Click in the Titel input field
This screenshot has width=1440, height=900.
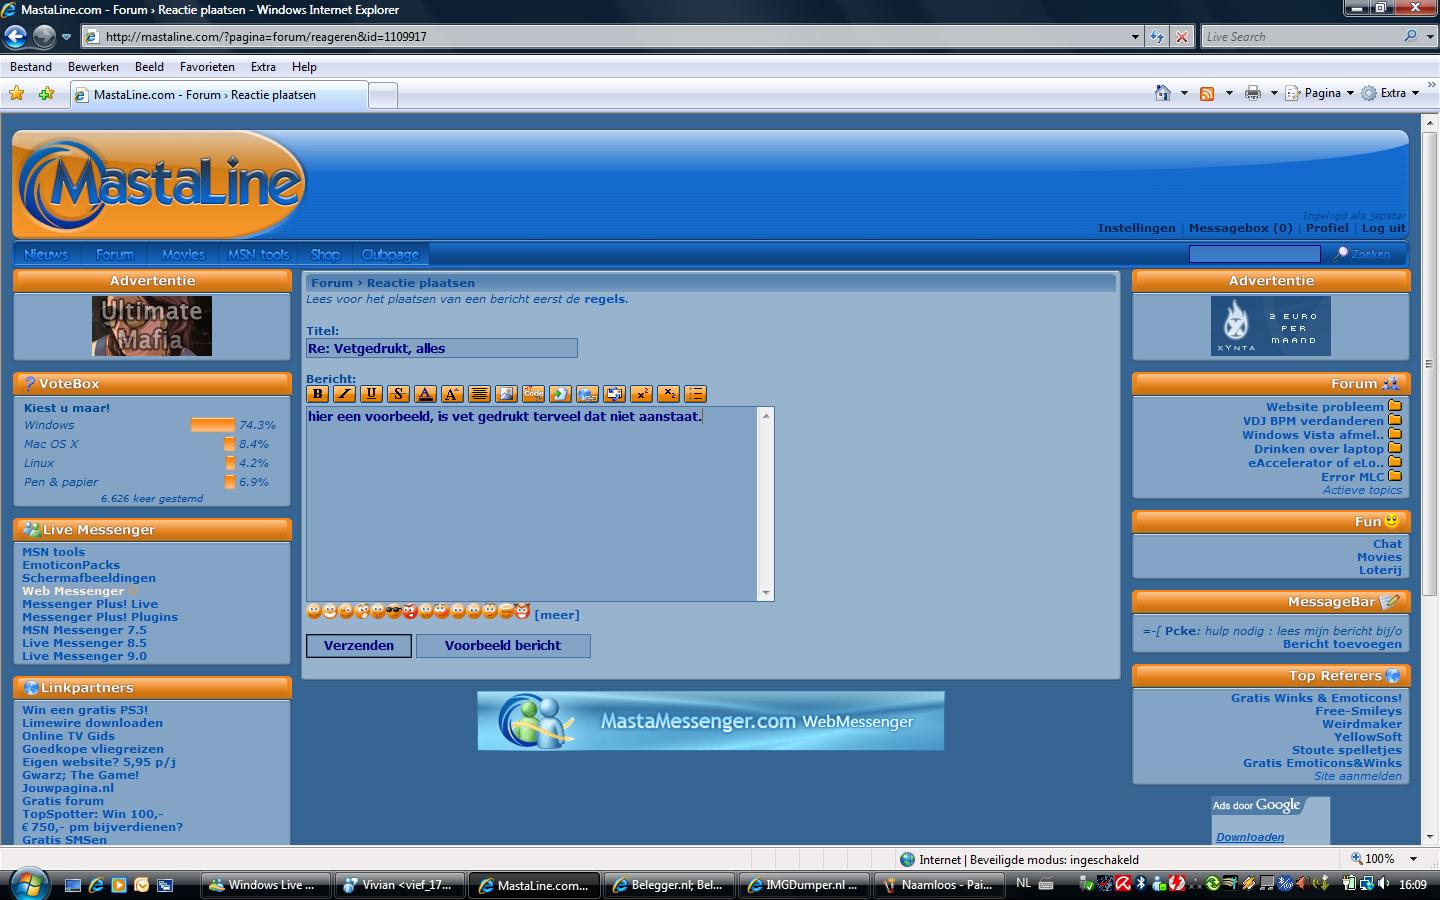pos(441,348)
